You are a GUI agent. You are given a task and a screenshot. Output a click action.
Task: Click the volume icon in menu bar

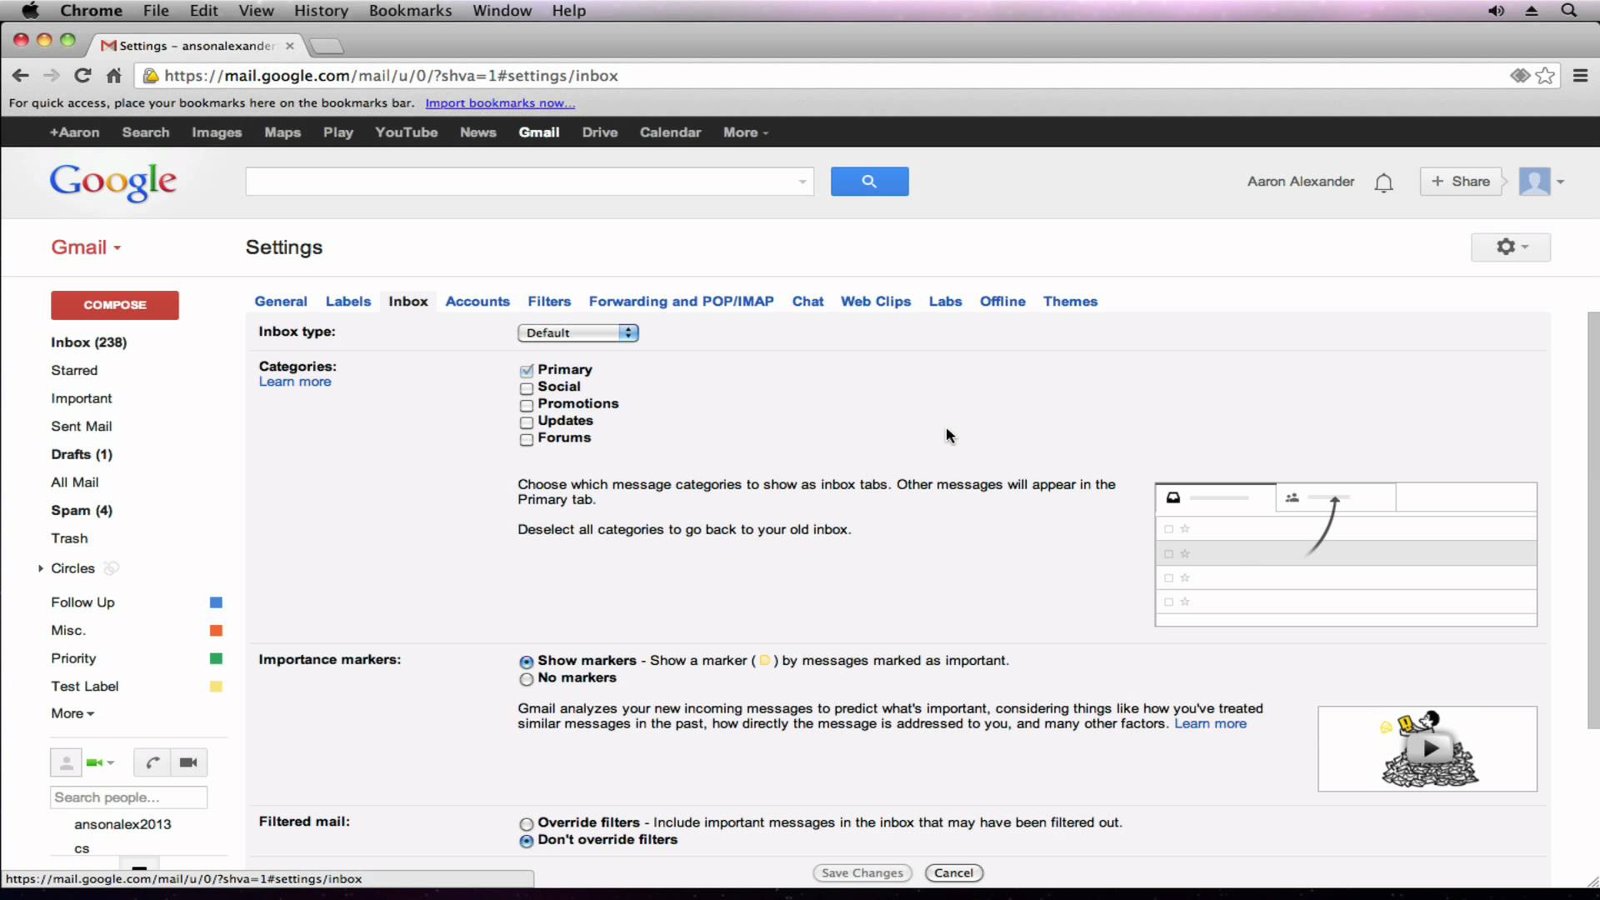(x=1496, y=10)
